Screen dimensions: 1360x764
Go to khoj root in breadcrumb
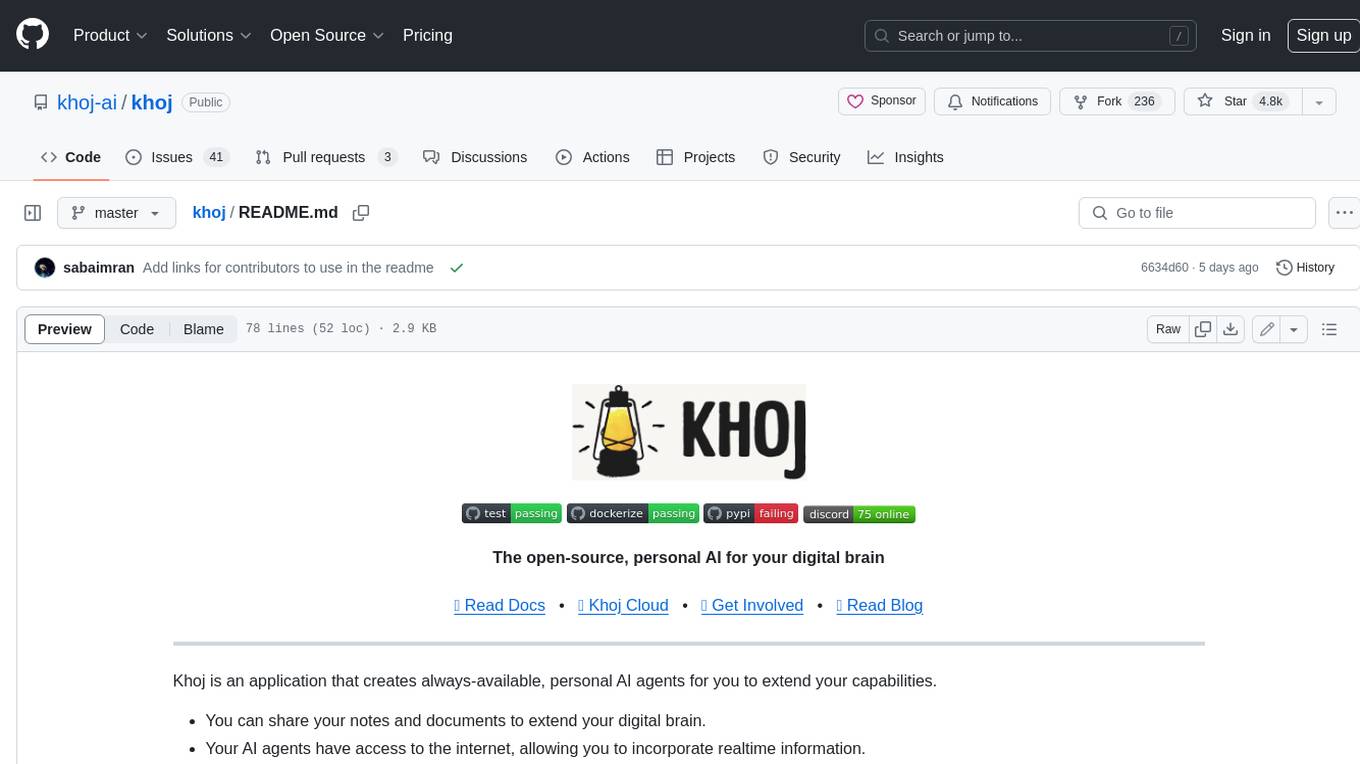point(209,213)
